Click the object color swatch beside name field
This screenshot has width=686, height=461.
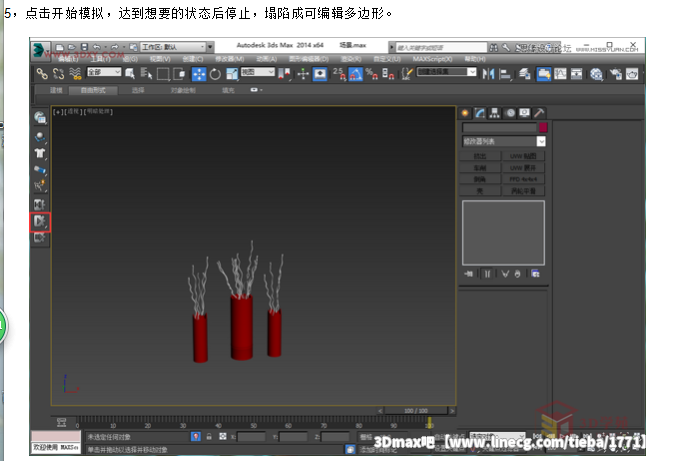coord(544,128)
